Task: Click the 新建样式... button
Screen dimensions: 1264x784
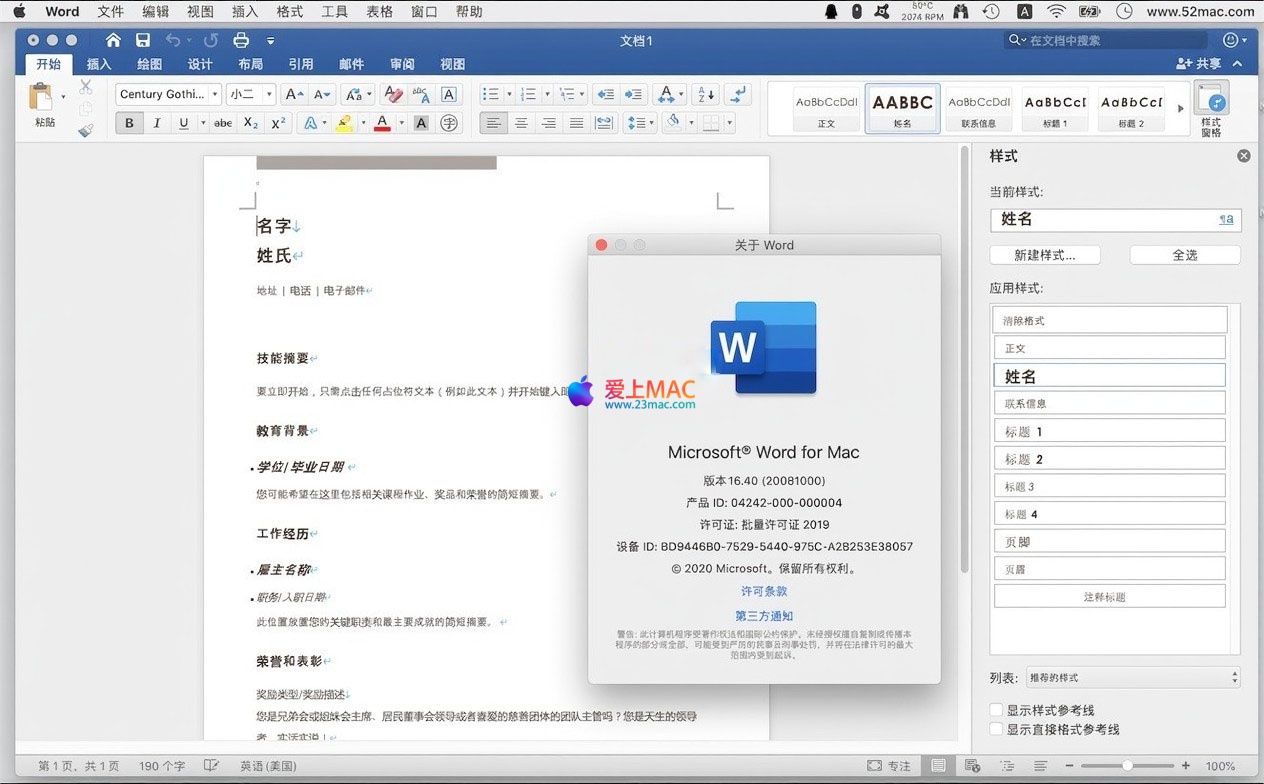Action: (x=1044, y=255)
